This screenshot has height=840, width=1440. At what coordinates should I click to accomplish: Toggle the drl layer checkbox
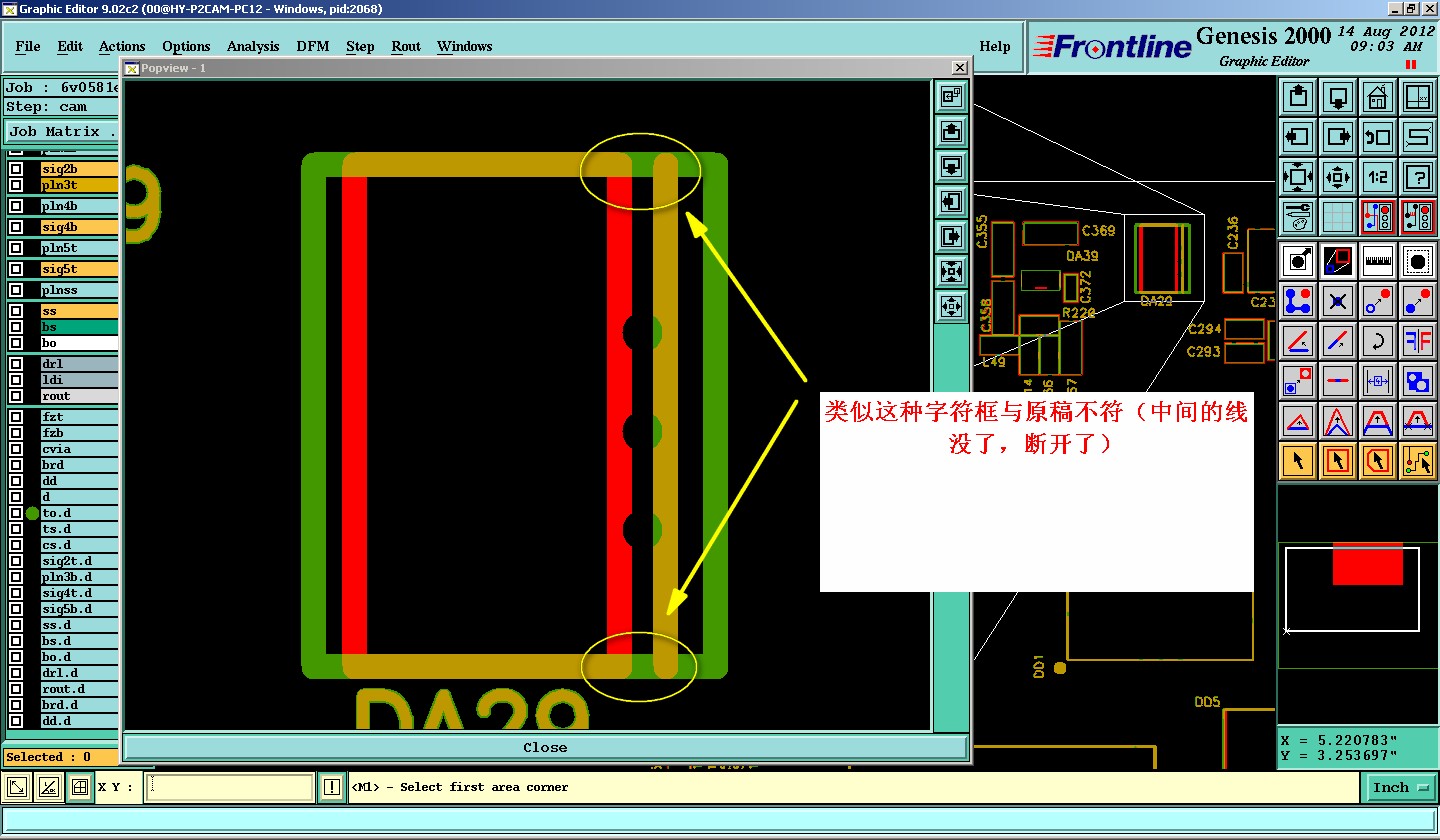click(16, 364)
